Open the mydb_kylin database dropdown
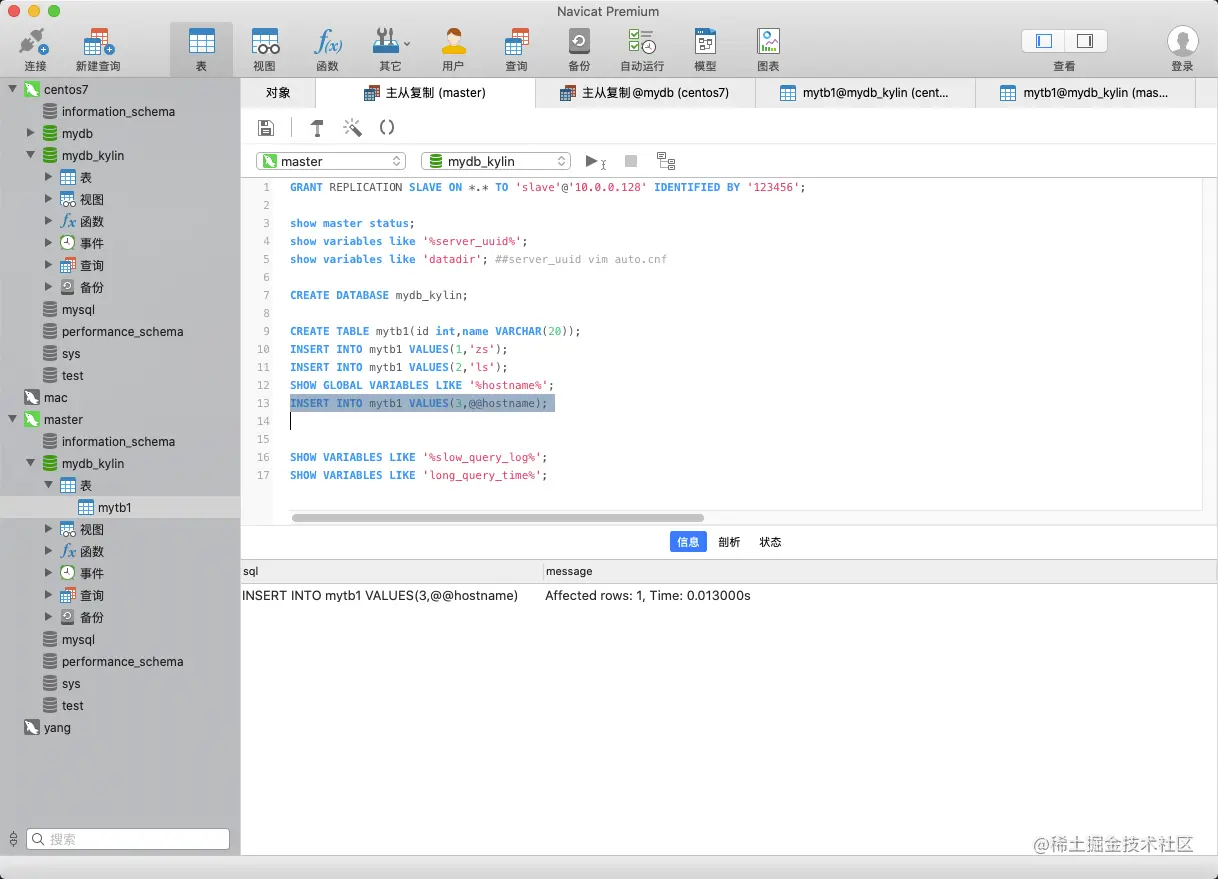 click(496, 161)
